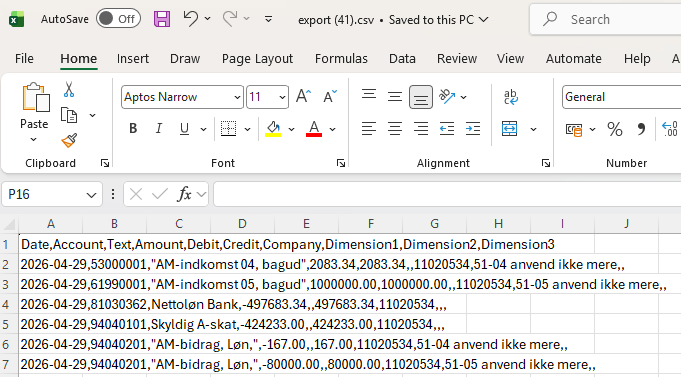Click the Paste clipboard icon
Viewport: 681px width, 377px height.
[35, 98]
